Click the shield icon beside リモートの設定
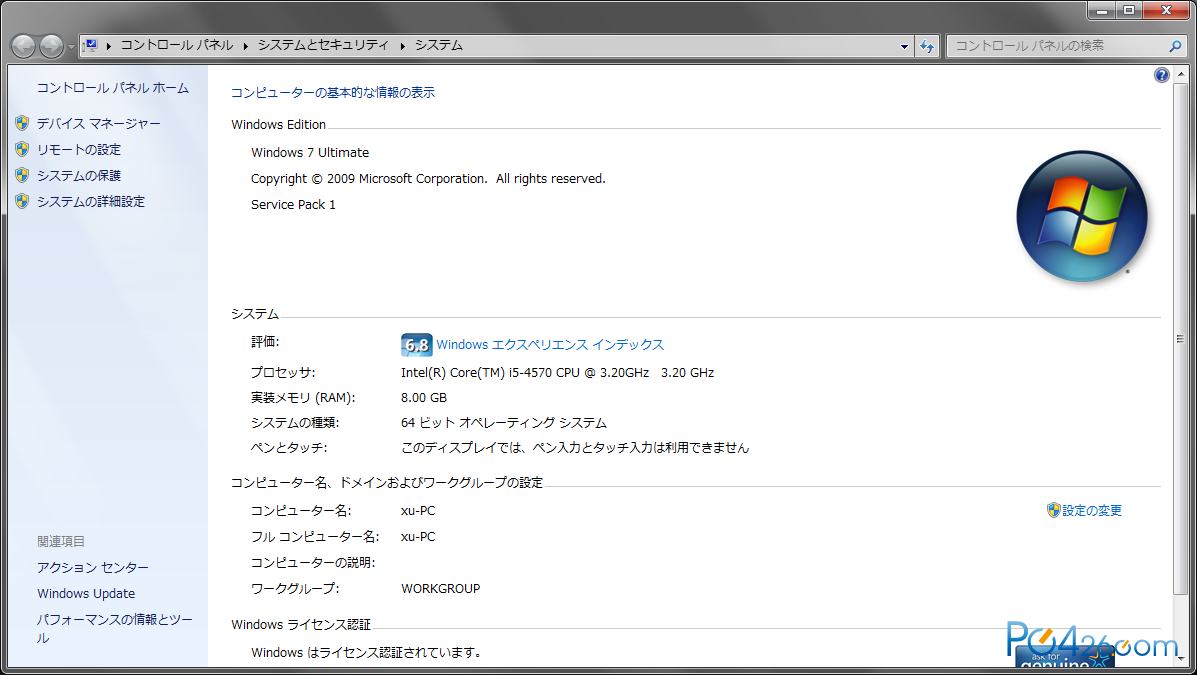 click(22, 149)
